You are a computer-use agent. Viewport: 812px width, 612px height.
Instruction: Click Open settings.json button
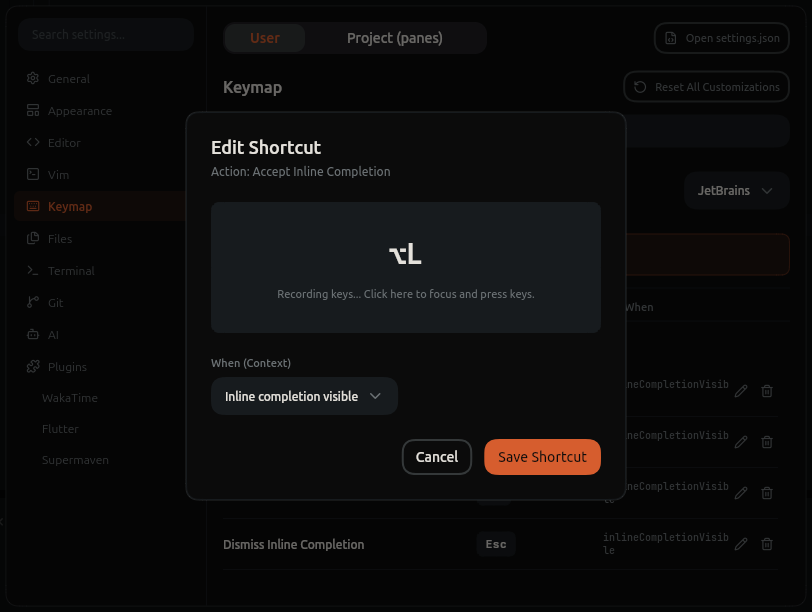click(721, 38)
